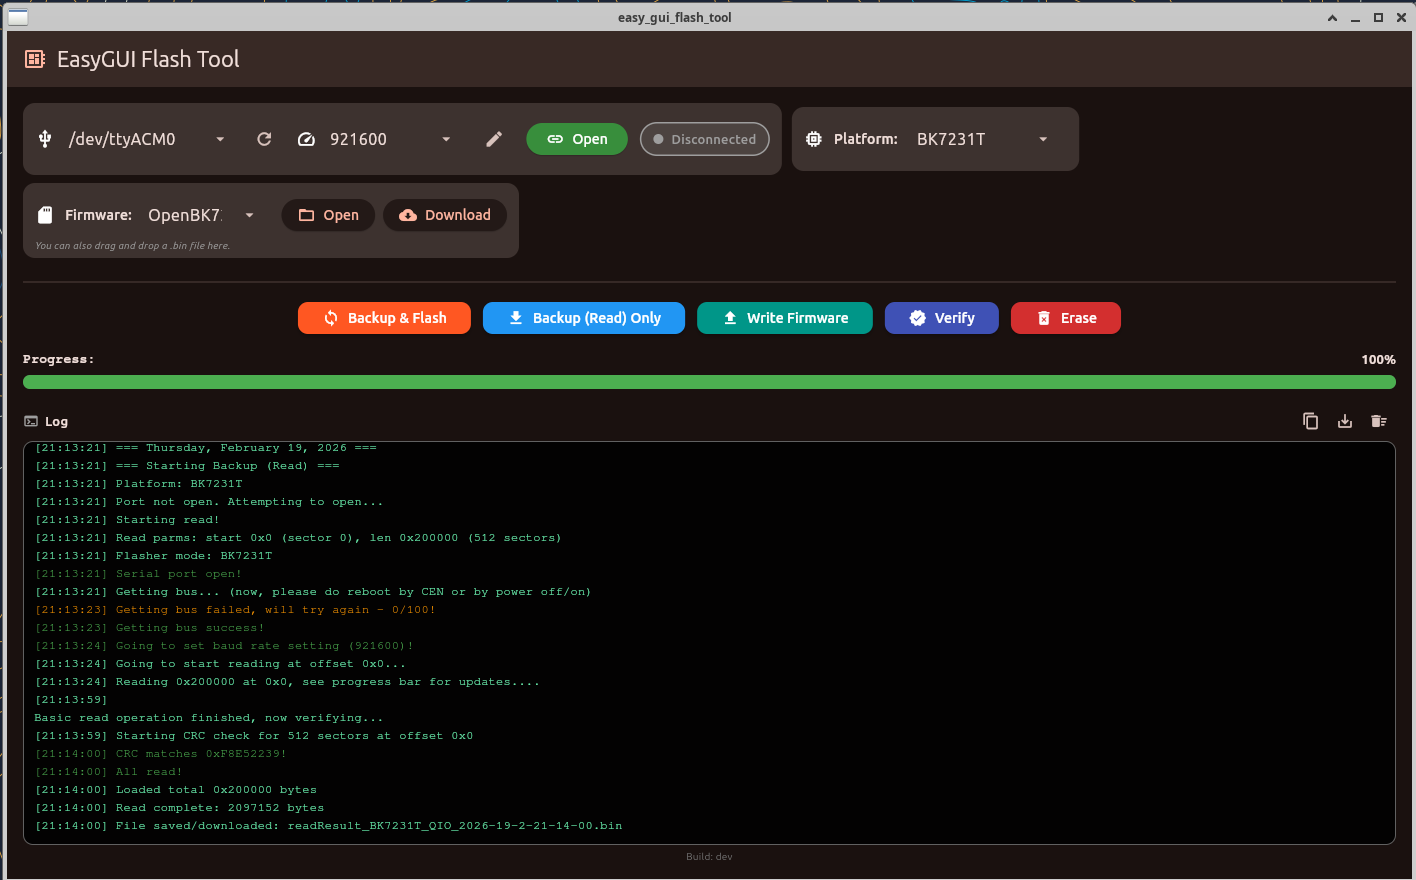The height and width of the screenshot is (880, 1416).
Task: Click log line 'File saved/downloaded: readResult_BK7231T_QIO'
Action: [x=329, y=826]
